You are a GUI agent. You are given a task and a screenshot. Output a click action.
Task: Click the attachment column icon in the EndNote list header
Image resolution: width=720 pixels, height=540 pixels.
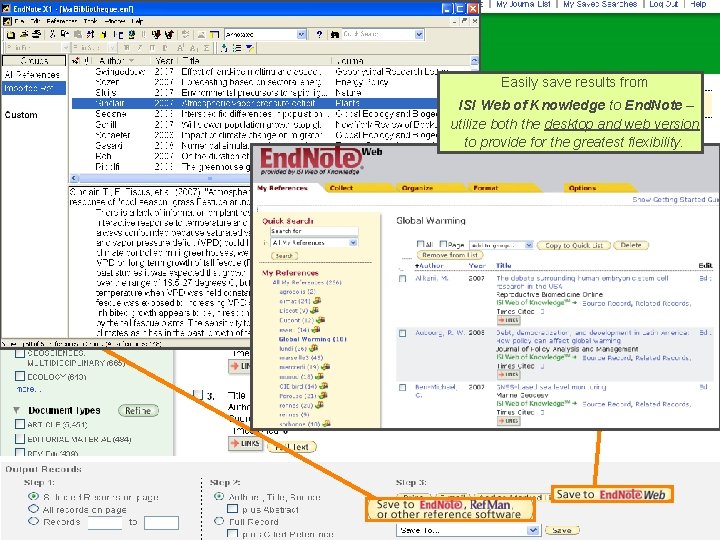point(86,61)
